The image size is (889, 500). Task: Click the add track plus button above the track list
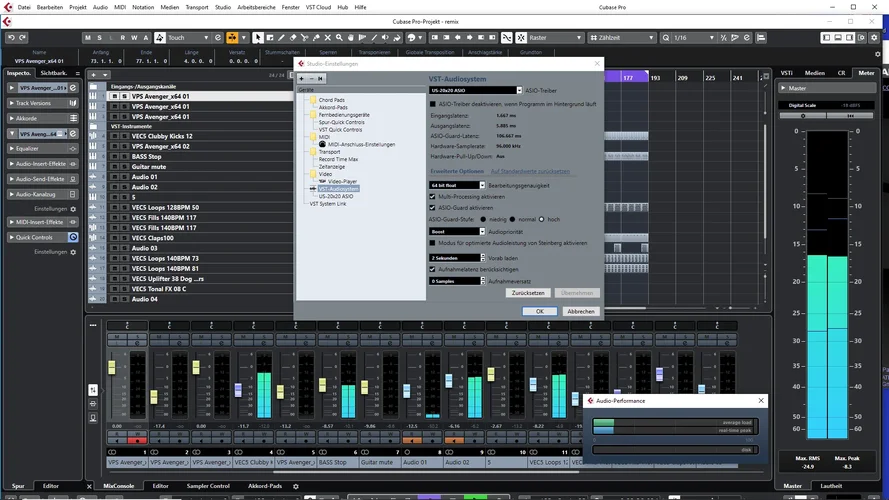coord(93,74)
